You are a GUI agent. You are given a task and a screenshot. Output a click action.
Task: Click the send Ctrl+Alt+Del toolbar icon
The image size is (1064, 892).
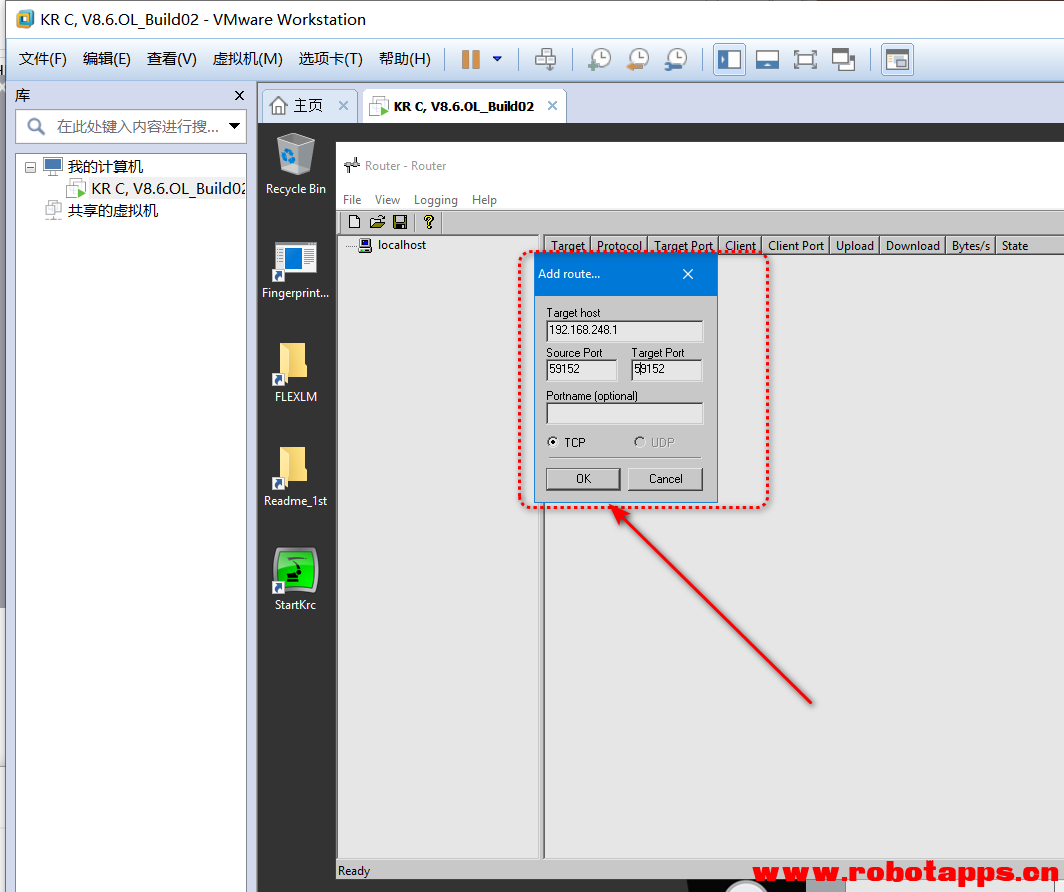click(545, 60)
